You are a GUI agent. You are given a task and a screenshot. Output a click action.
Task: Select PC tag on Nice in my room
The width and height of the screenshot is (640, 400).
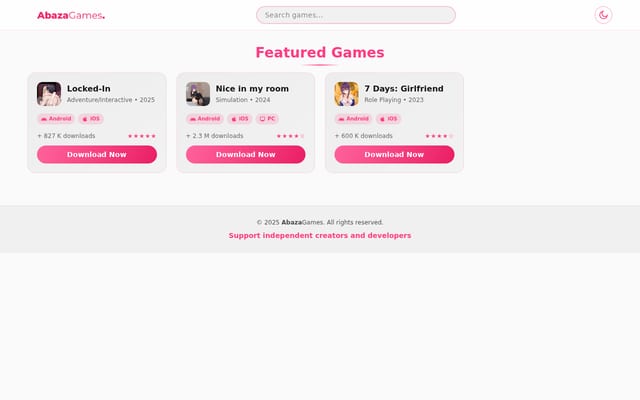click(267, 119)
